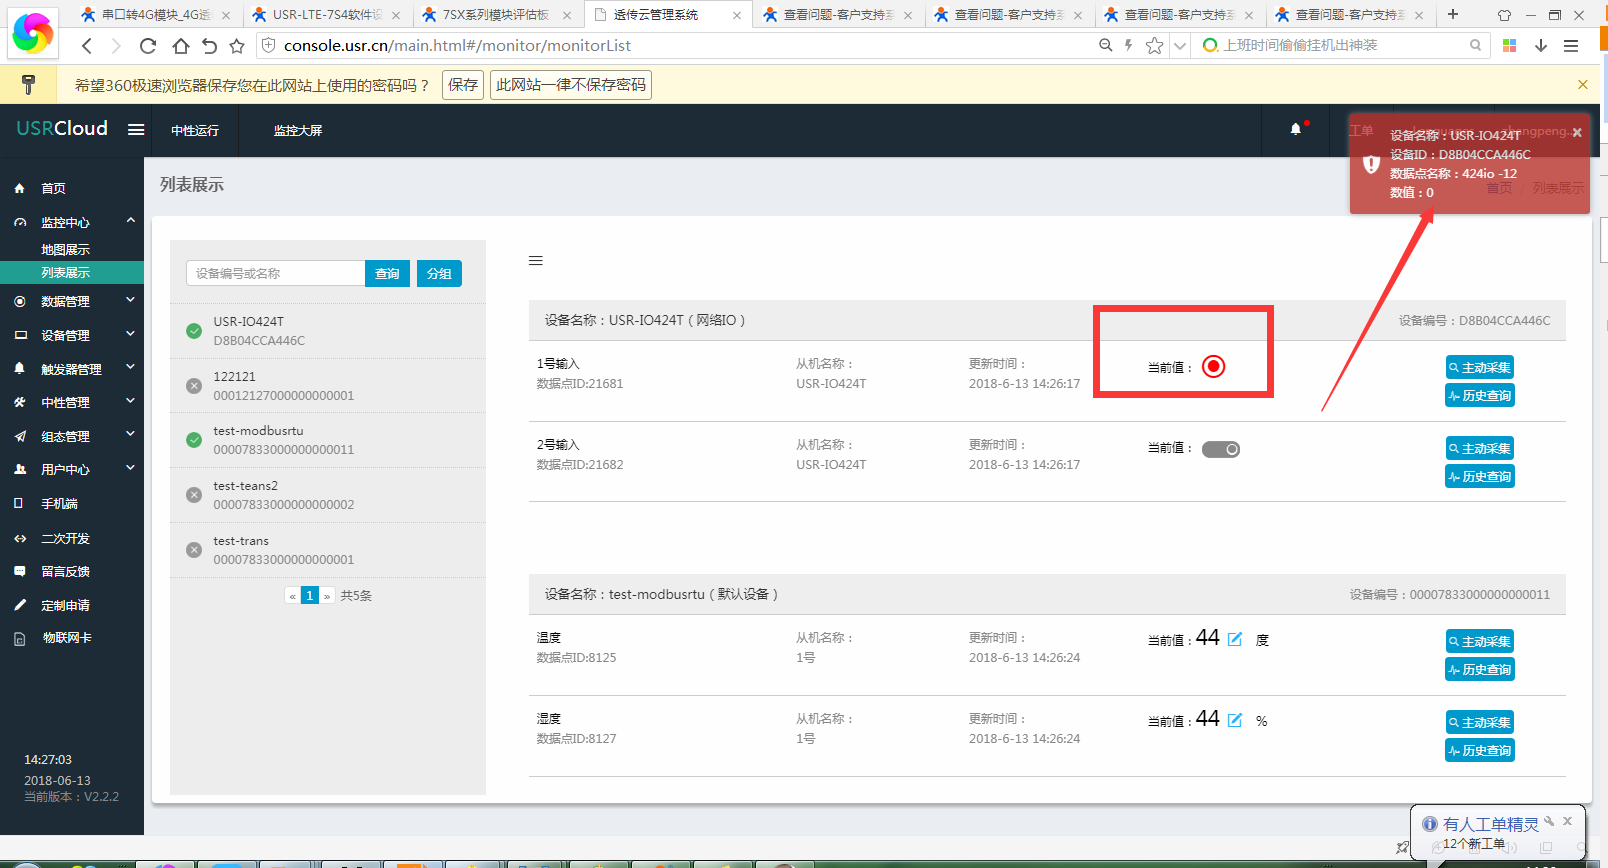
Task: Click the 122121 offline status icon
Action: click(194, 386)
